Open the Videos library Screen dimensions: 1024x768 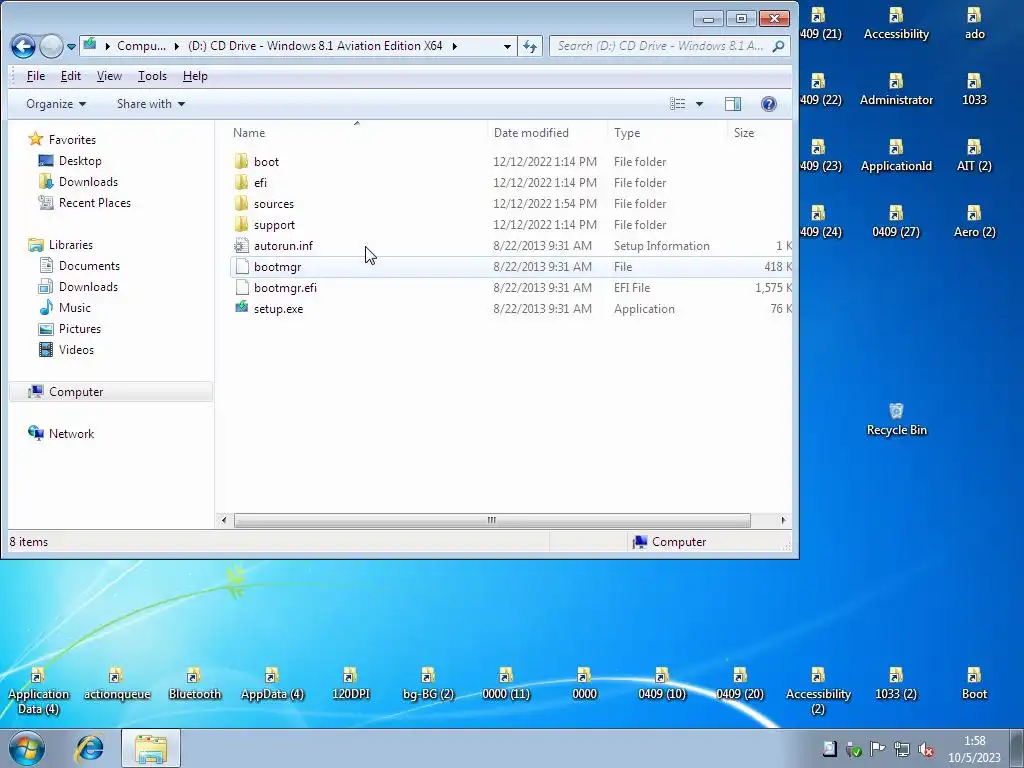pyautogui.click(x=76, y=349)
